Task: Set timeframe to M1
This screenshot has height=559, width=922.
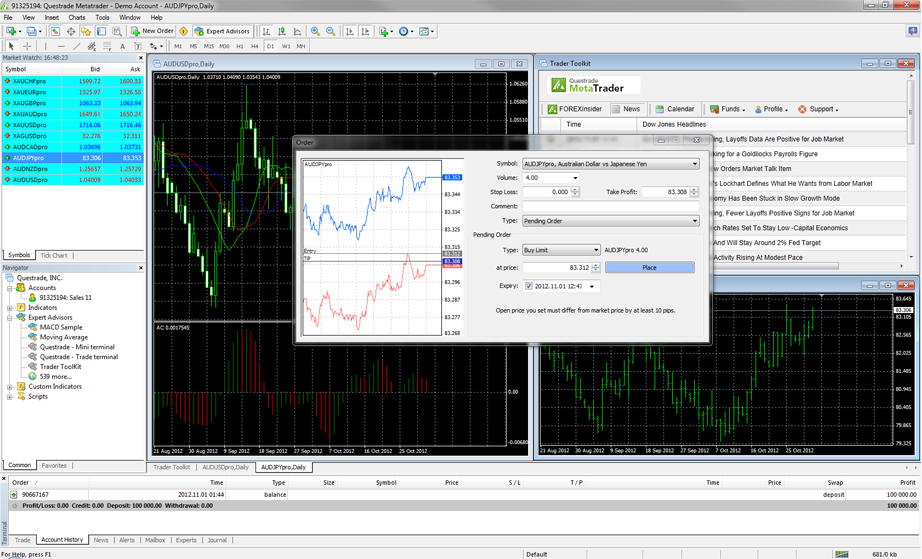Action: 178,46
